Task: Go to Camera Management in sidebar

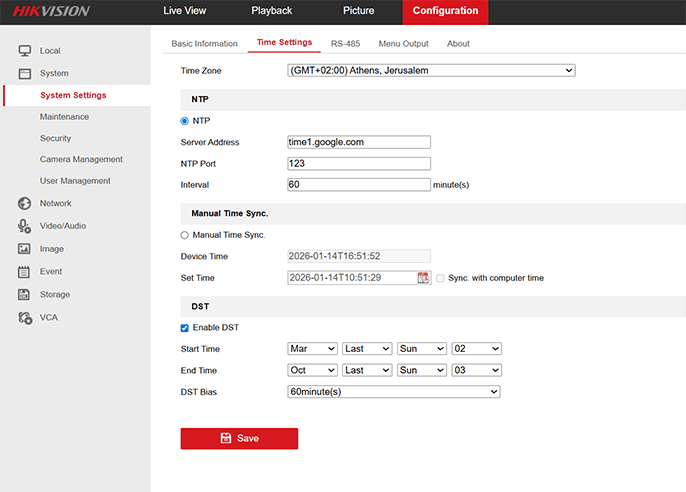Action: [x=81, y=159]
